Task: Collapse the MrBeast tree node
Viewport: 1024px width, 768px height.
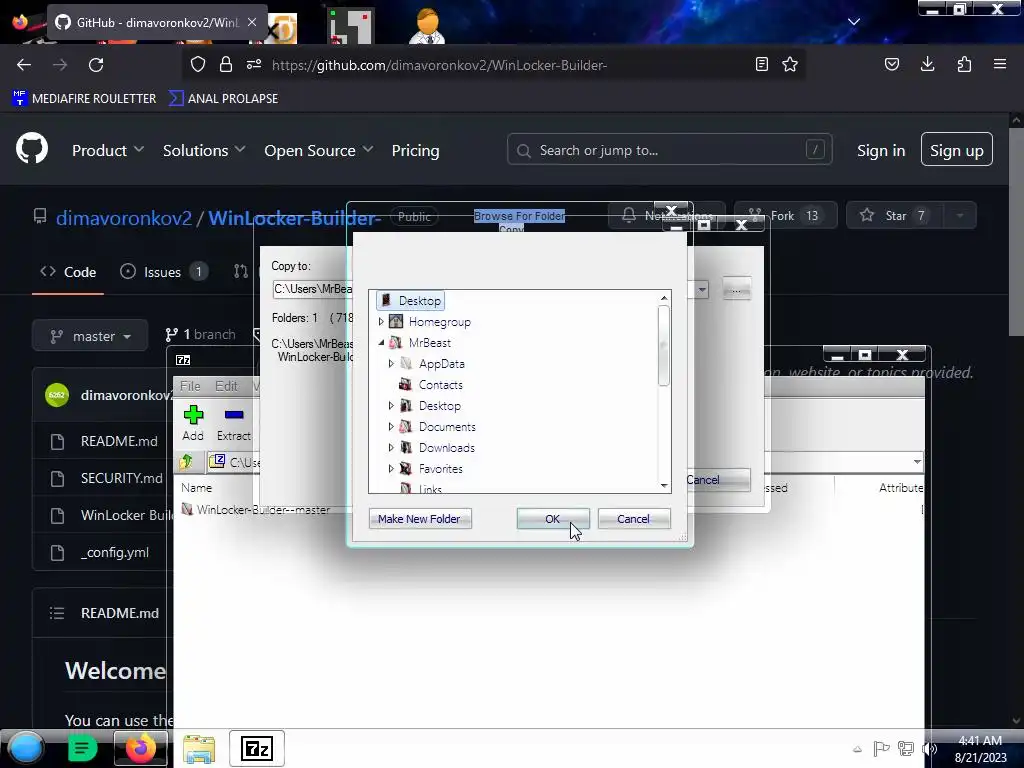Action: [x=381, y=343]
